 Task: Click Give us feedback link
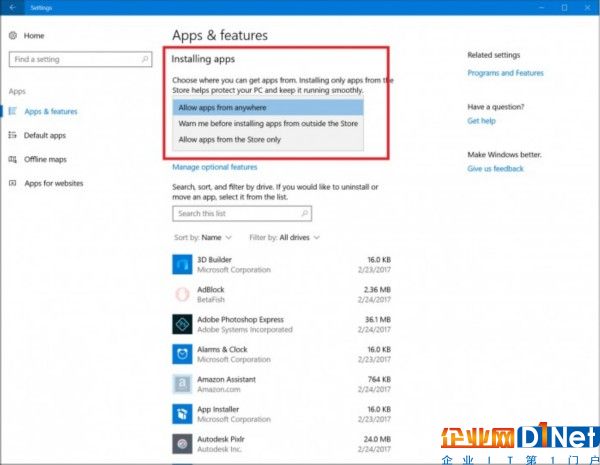[495, 169]
